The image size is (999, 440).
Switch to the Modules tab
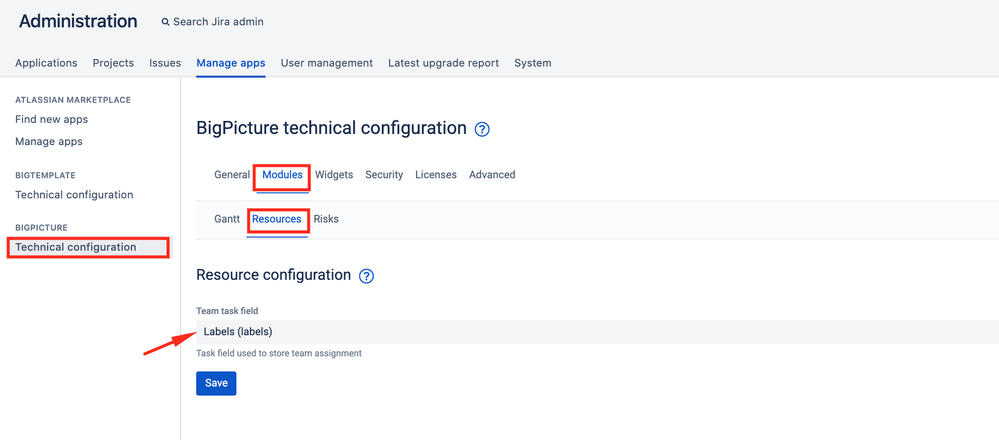(x=282, y=174)
